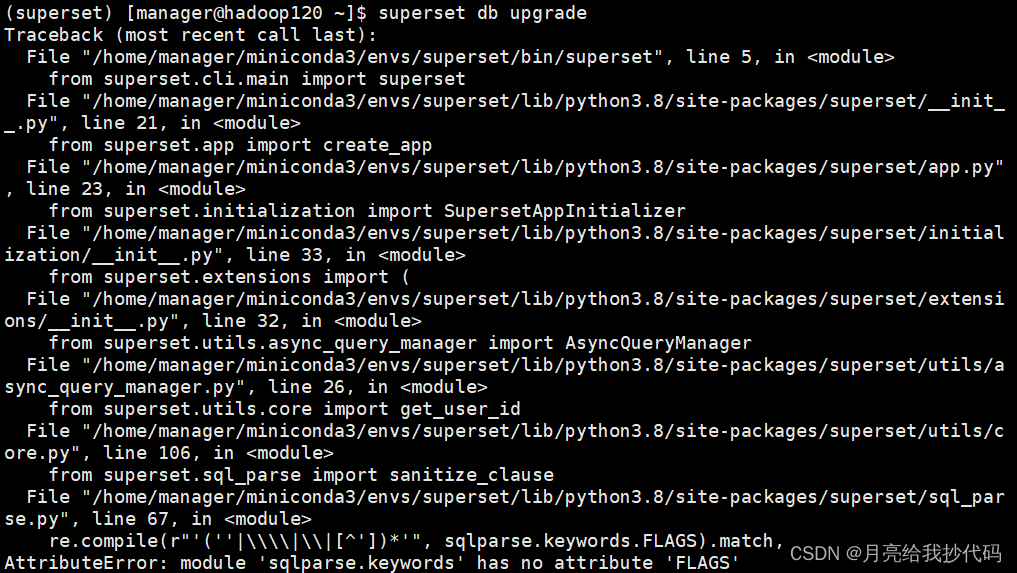Screen dimensions: 1017x573
Task: Click the AttributeError message on the last line
Action: click(x=372, y=562)
